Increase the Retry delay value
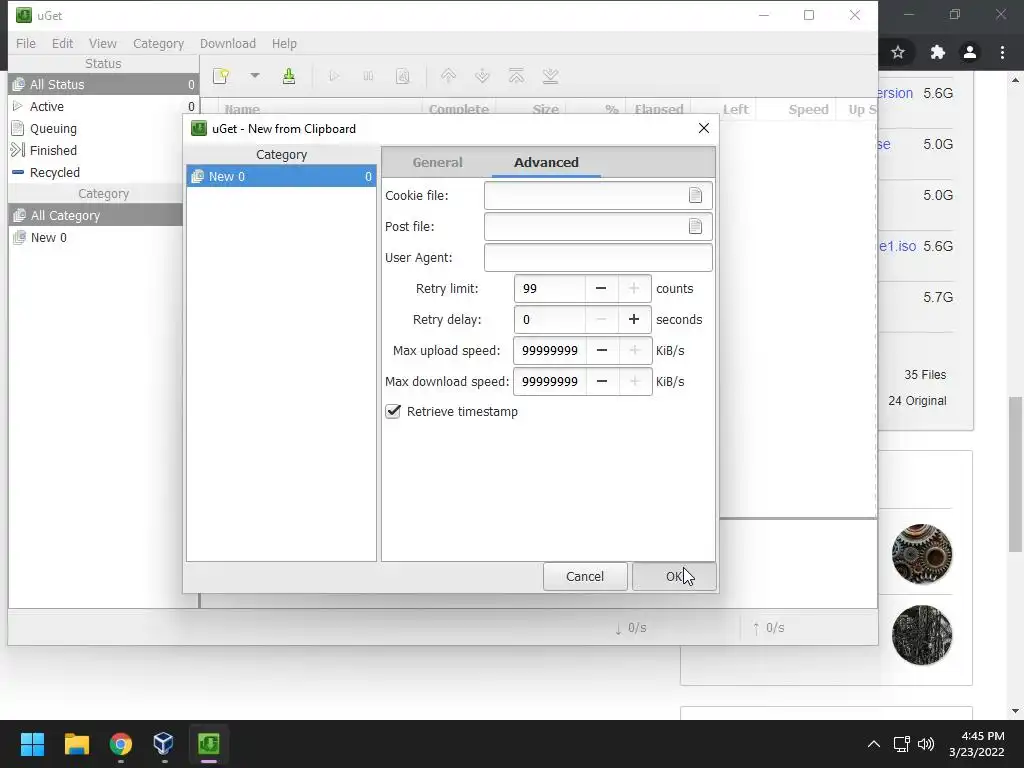Image resolution: width=1024 pixels, height=768 pixels. pyautogui.click(x=633, y=319)
